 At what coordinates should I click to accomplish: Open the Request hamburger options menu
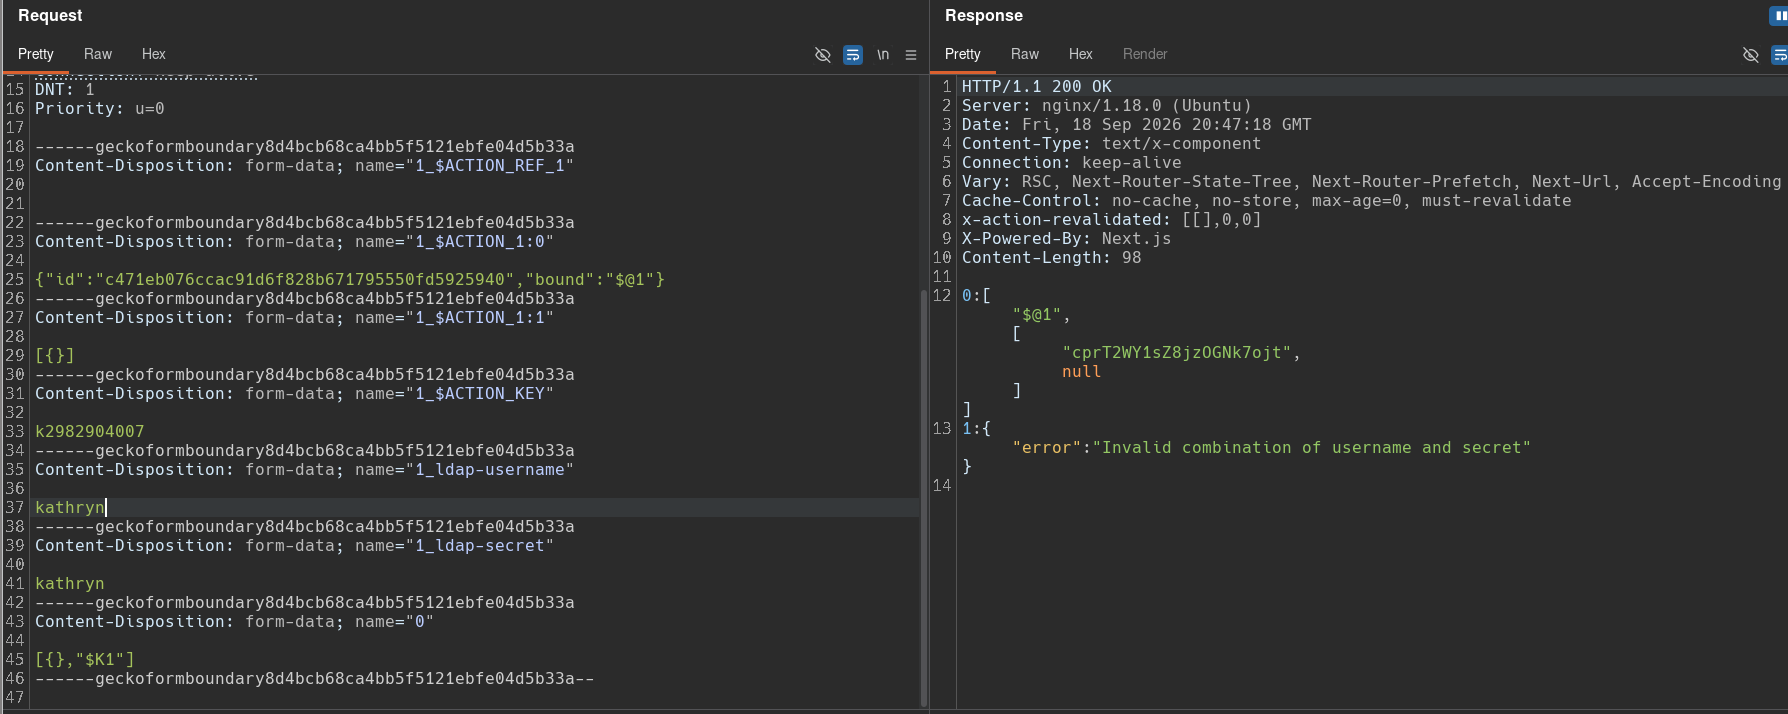tap(911, 55)
